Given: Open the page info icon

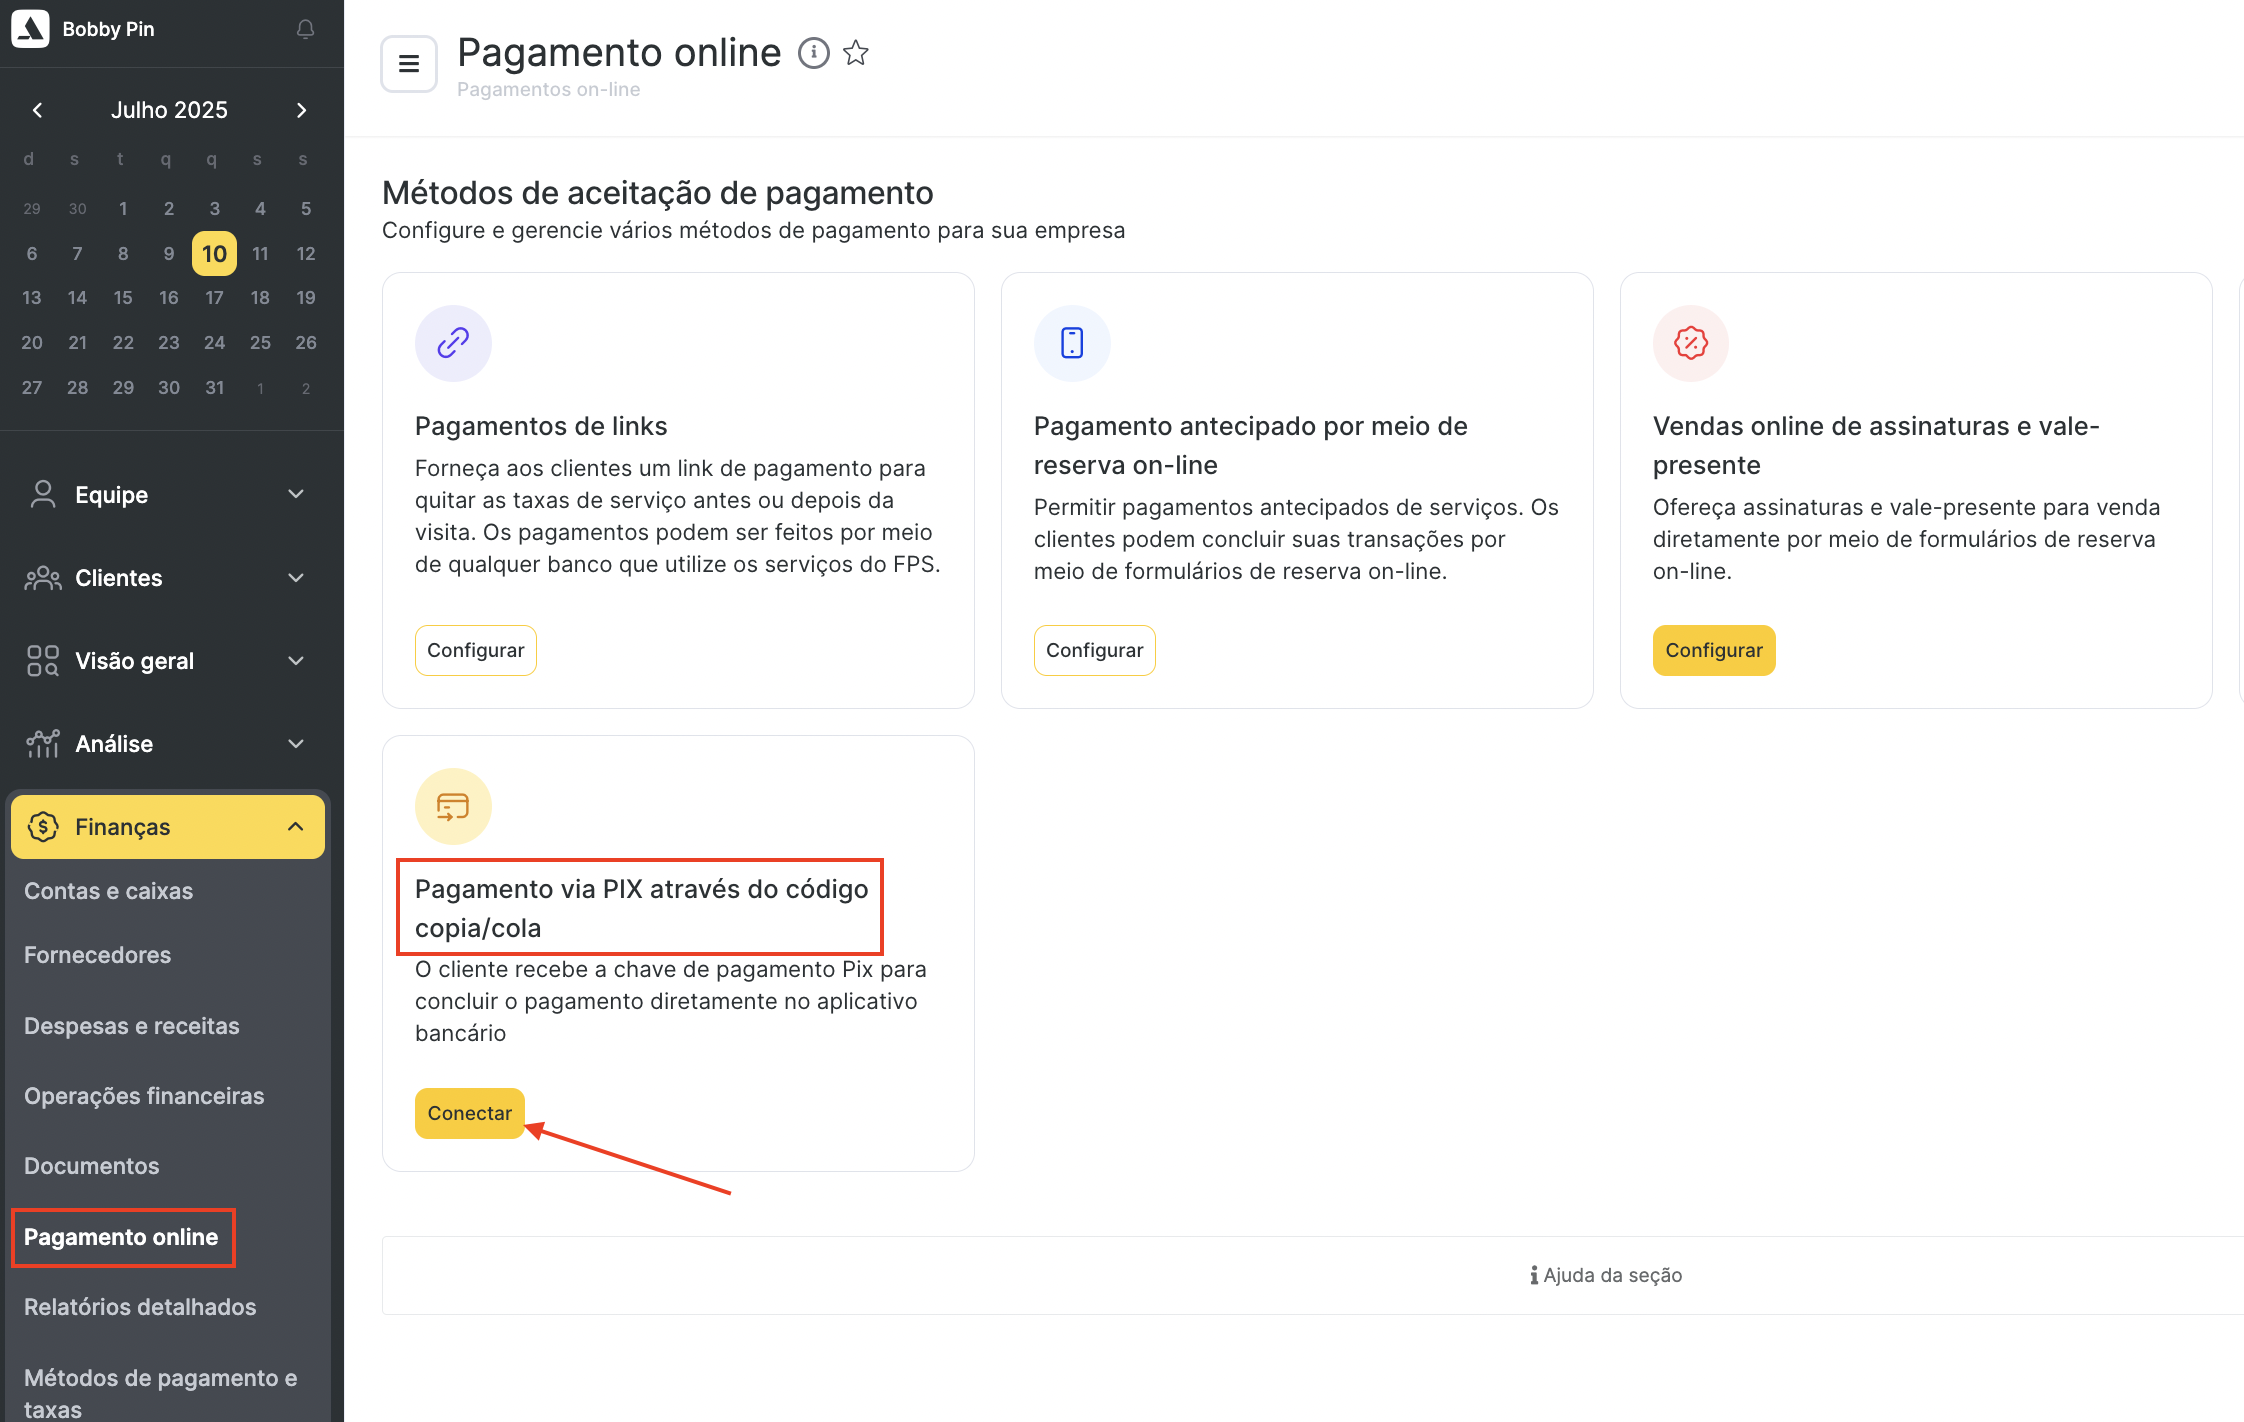Looking at the screenshot, I should 813,53.
